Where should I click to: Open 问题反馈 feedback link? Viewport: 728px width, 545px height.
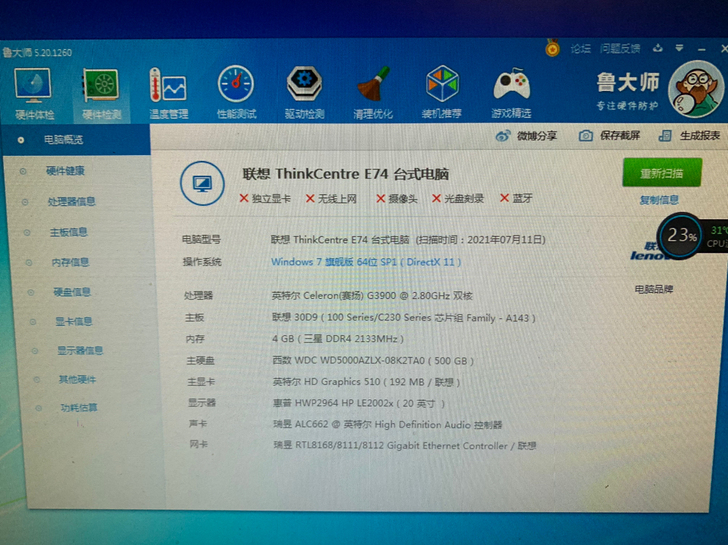619,48
